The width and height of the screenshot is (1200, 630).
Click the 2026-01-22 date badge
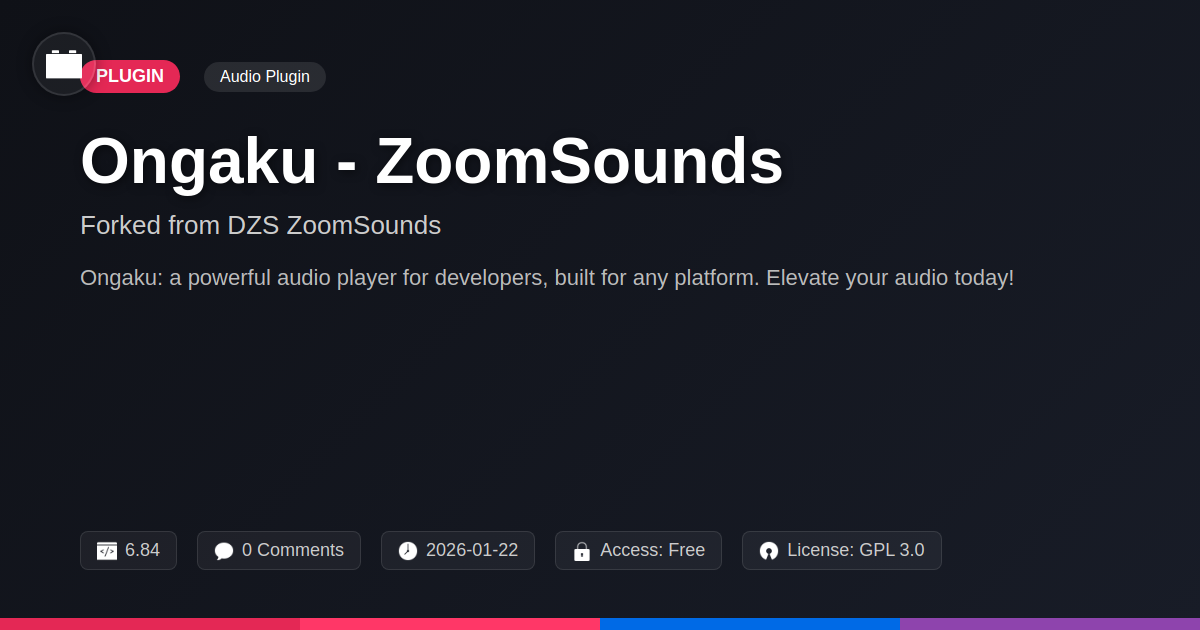(458, 551)
